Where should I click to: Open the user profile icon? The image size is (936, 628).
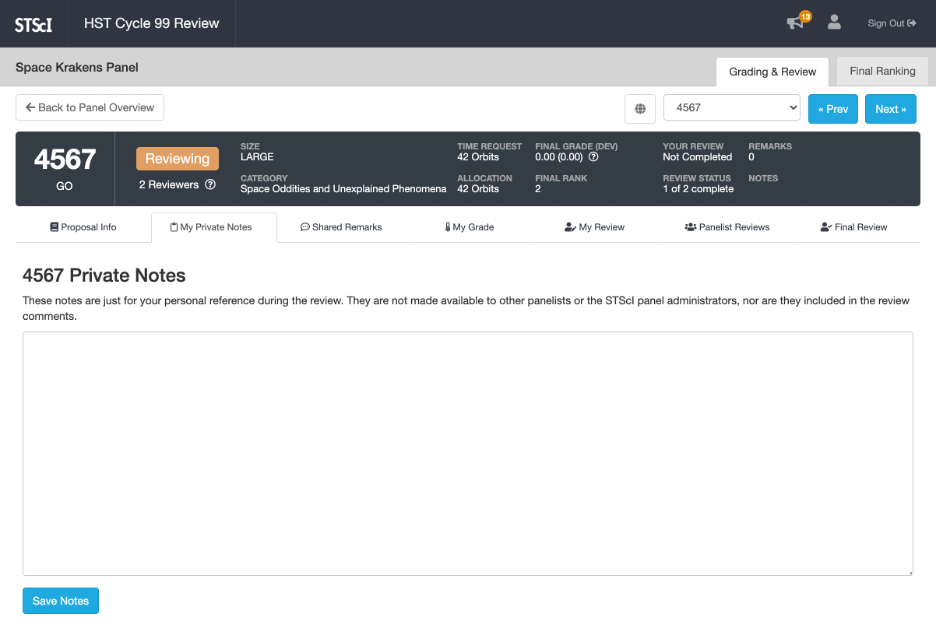834,23
